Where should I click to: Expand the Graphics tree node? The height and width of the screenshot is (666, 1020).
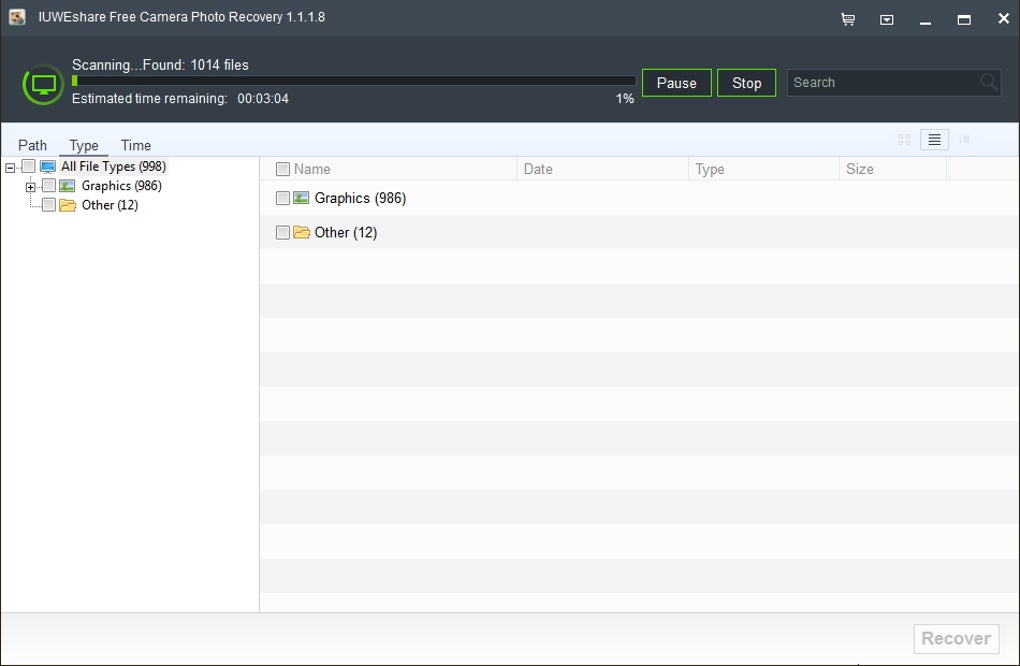(31, 187)
